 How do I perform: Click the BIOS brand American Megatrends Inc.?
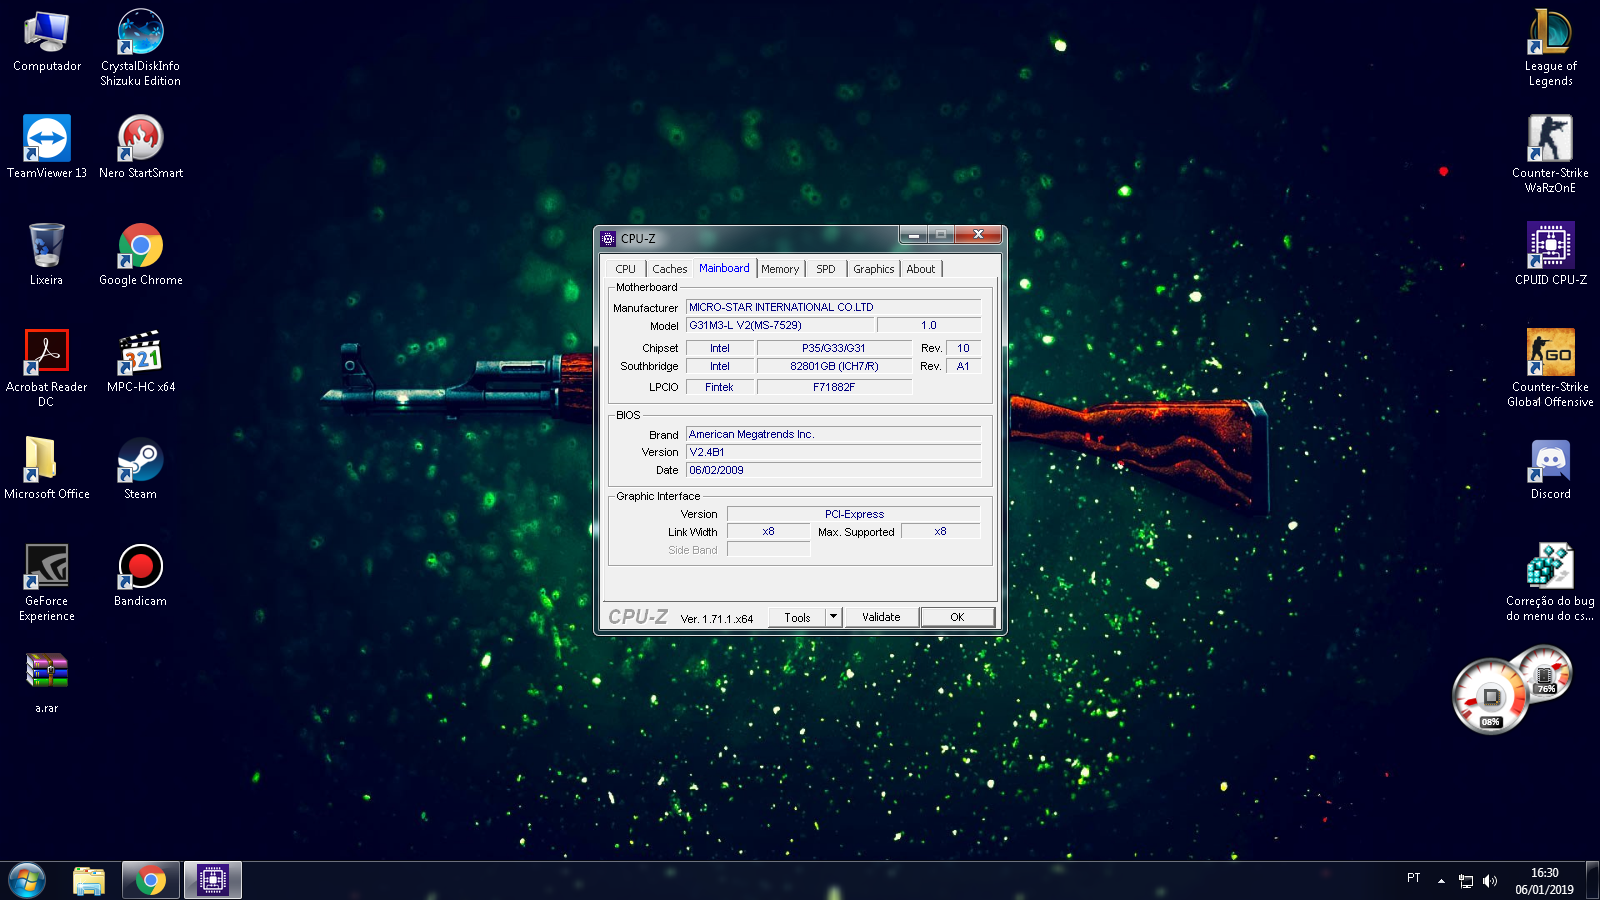pos(833,434)
